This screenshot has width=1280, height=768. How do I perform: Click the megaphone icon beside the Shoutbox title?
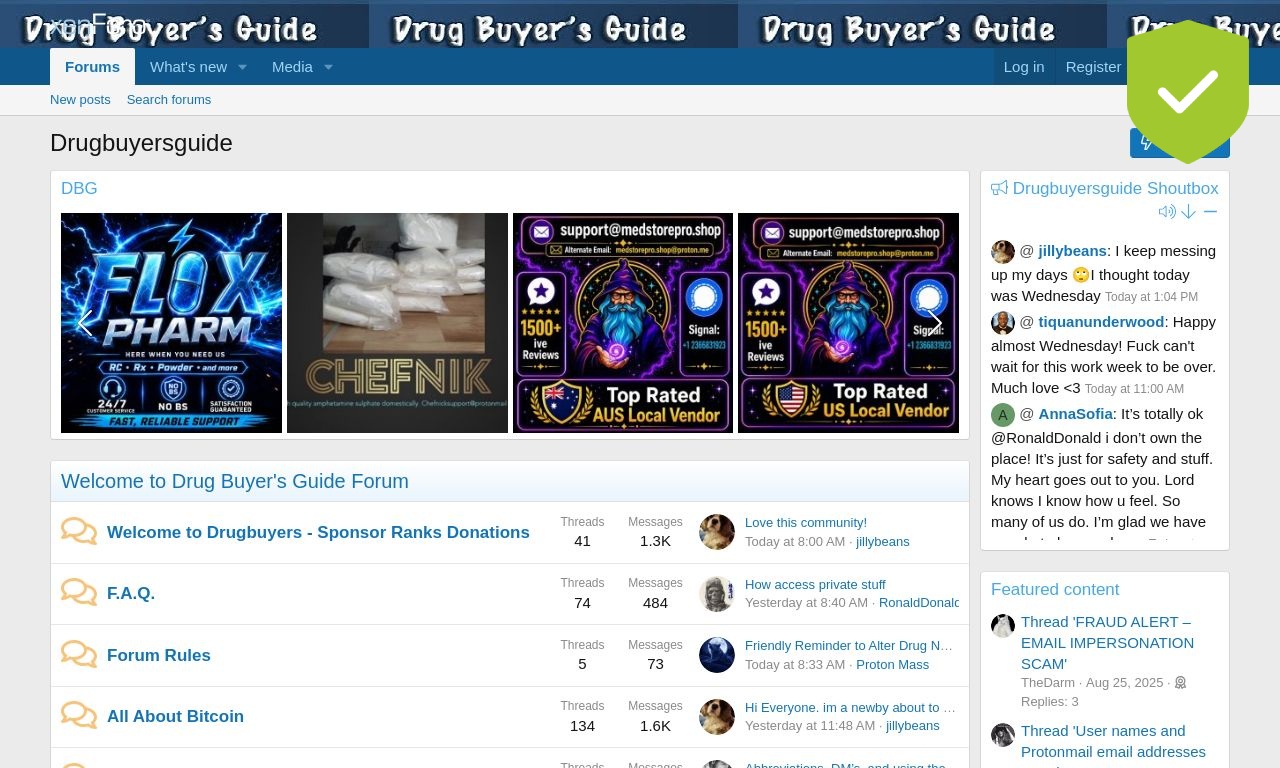[x=999, y=188]
